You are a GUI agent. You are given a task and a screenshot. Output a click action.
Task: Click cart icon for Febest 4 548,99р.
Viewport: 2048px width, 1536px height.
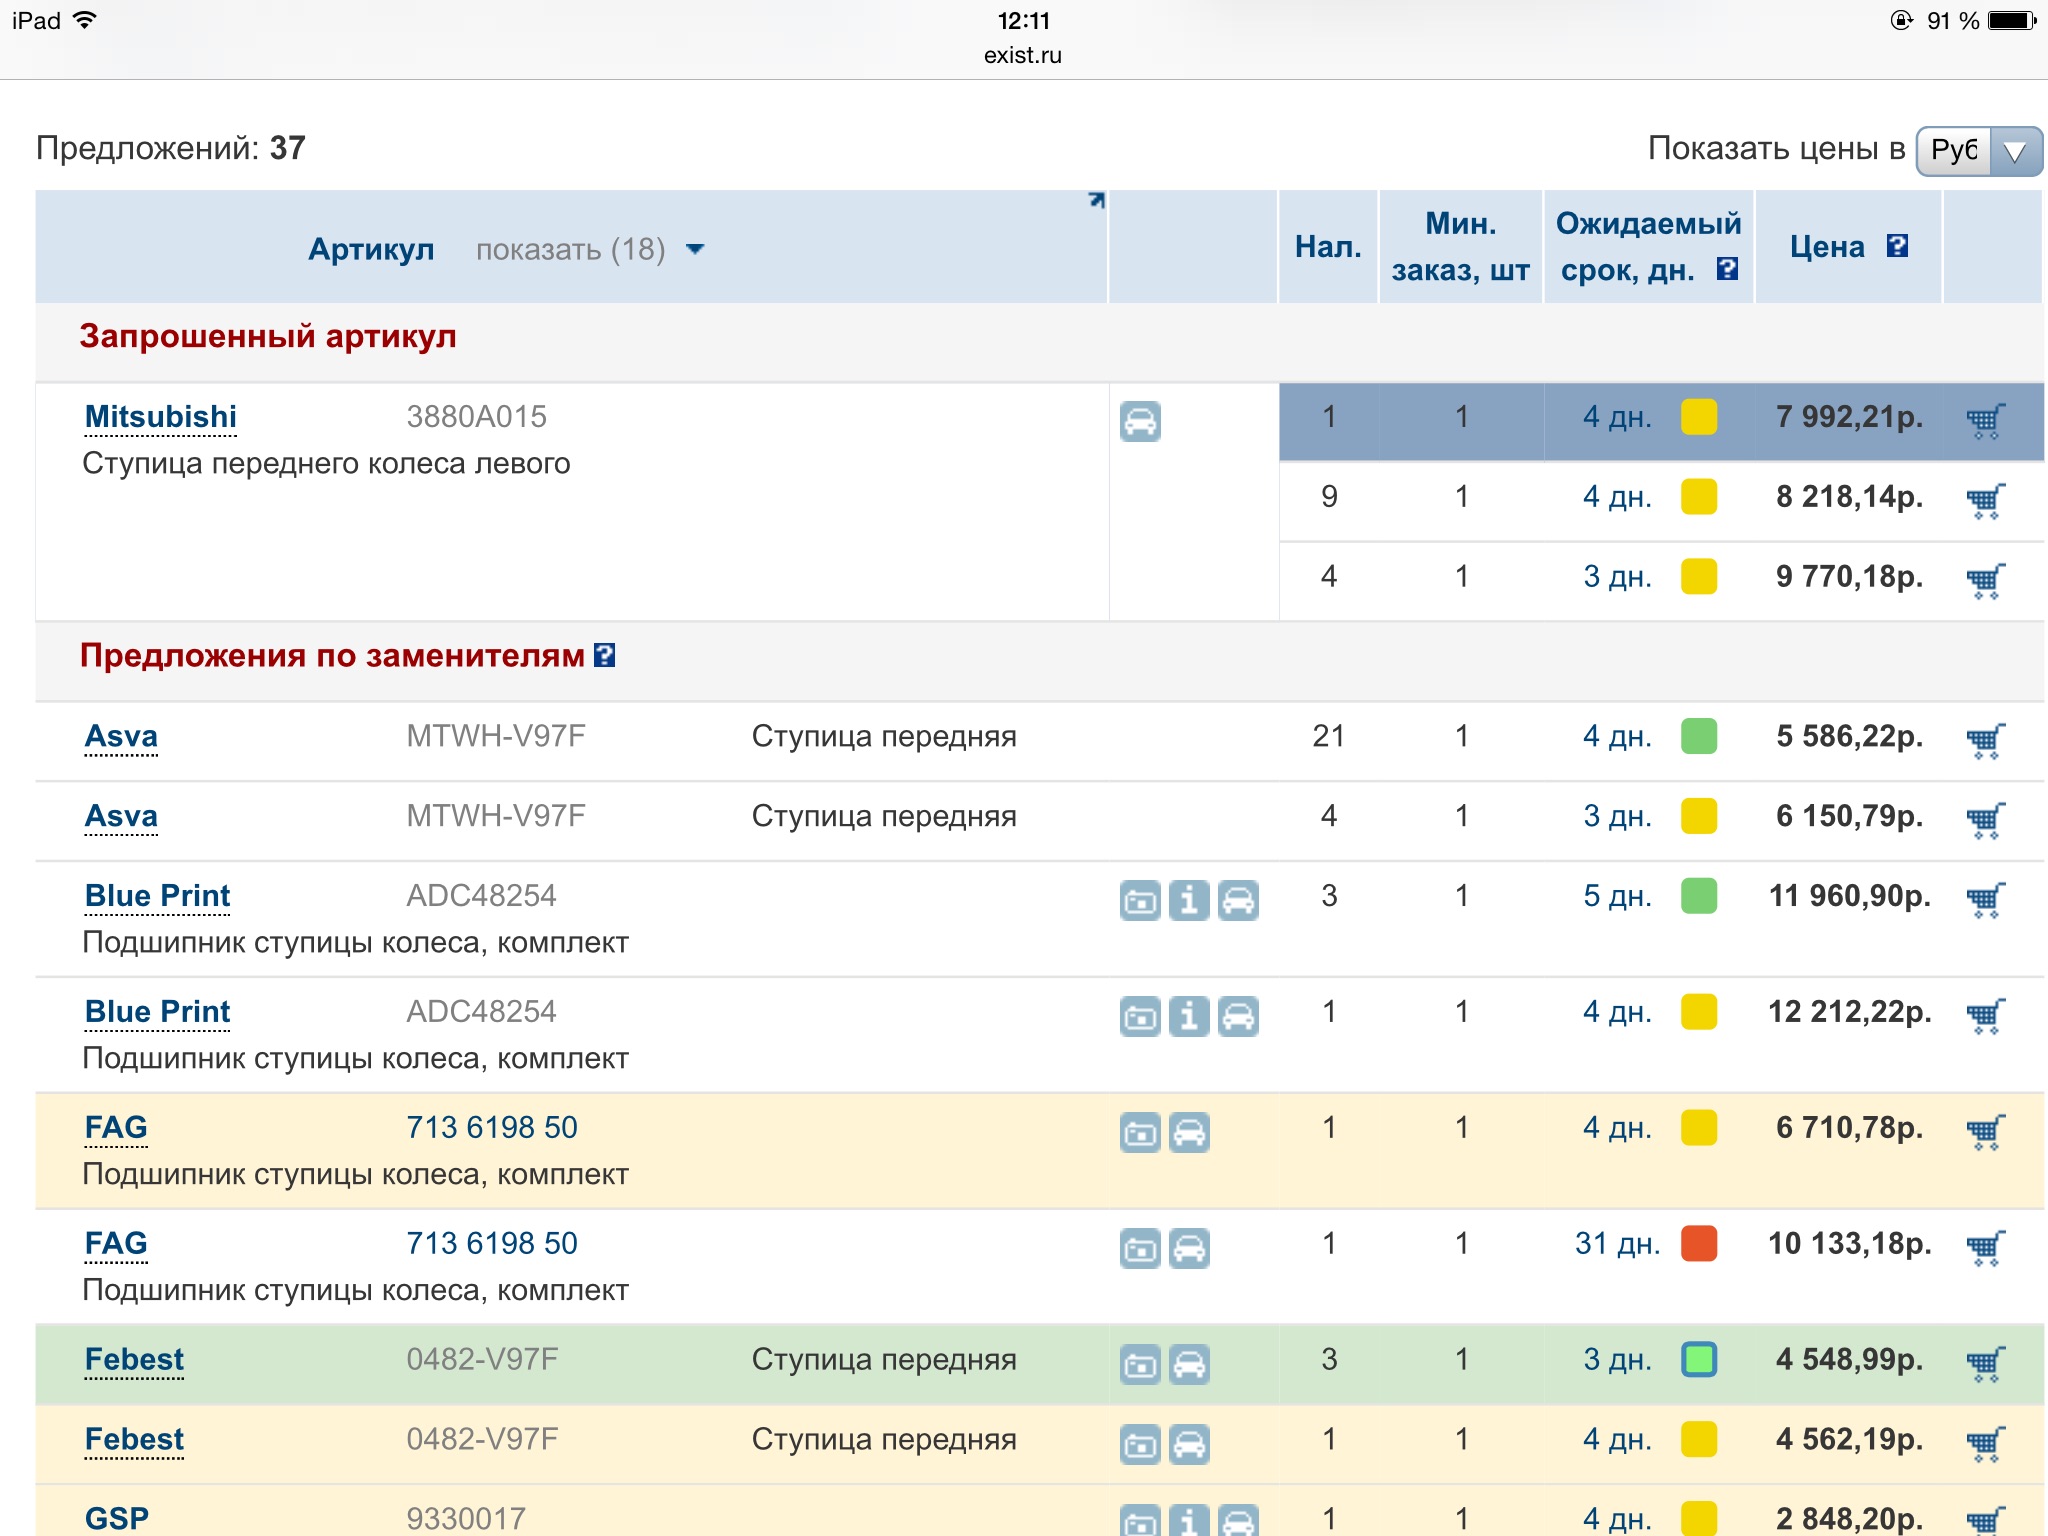(1985, 1363)
